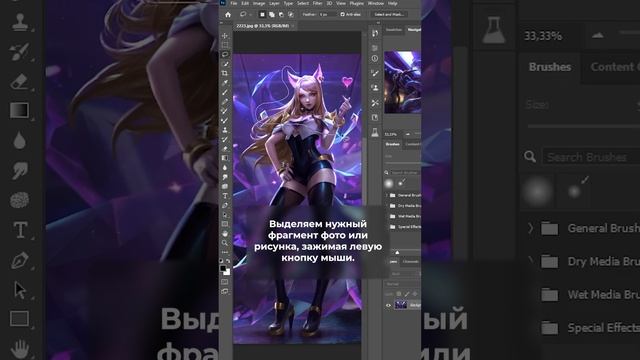Click the Select and Mask button
640x360 pixels.
point(389,14)
